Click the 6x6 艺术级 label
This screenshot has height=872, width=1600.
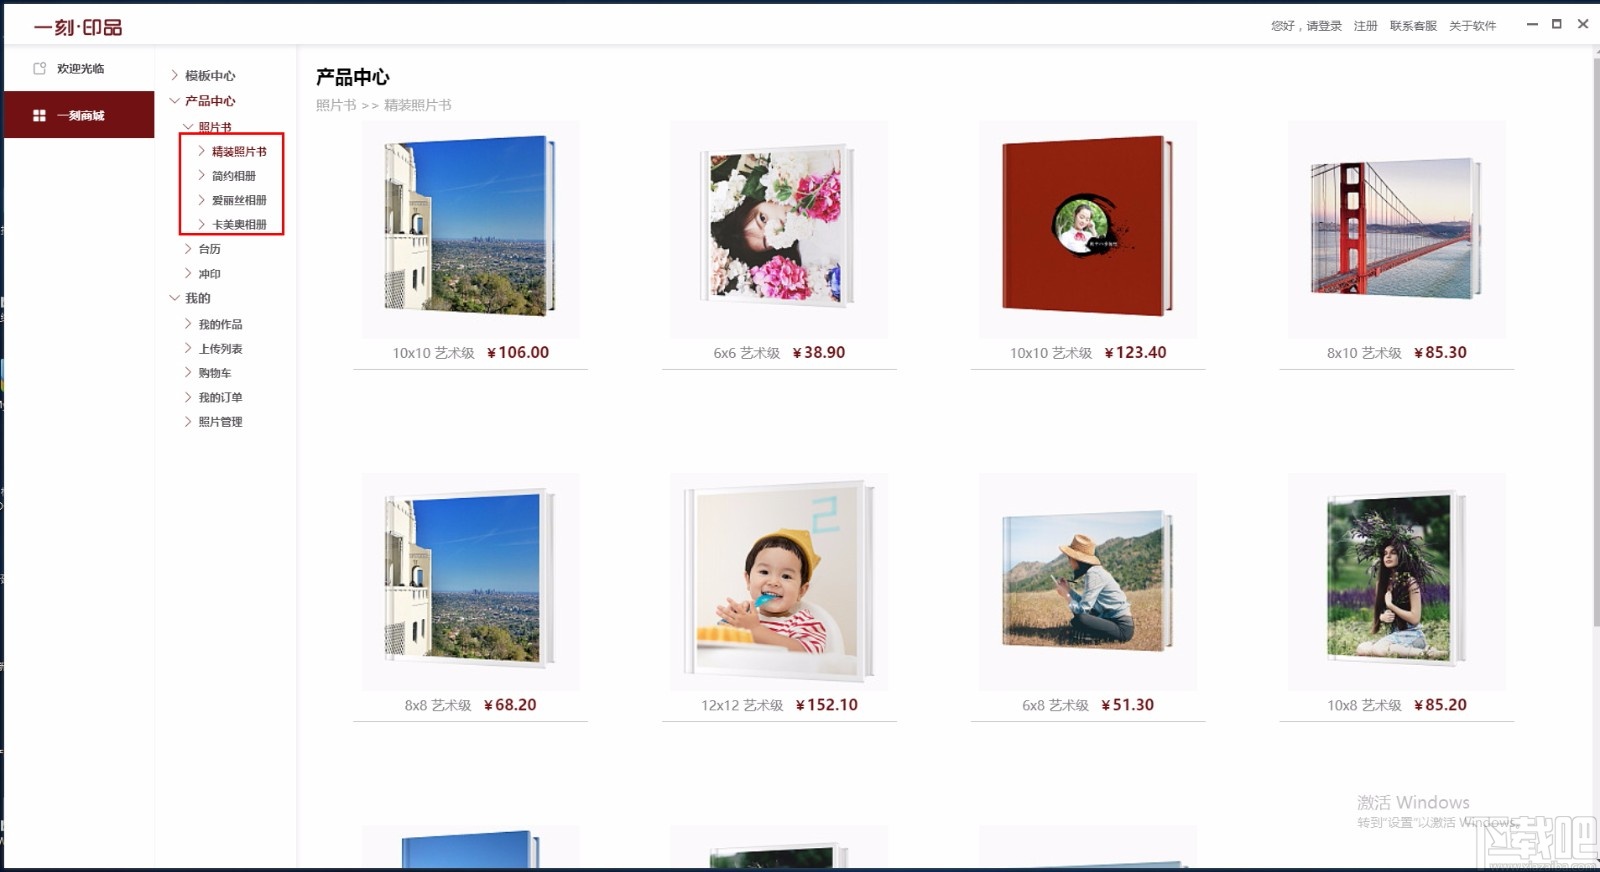point(746,353)
